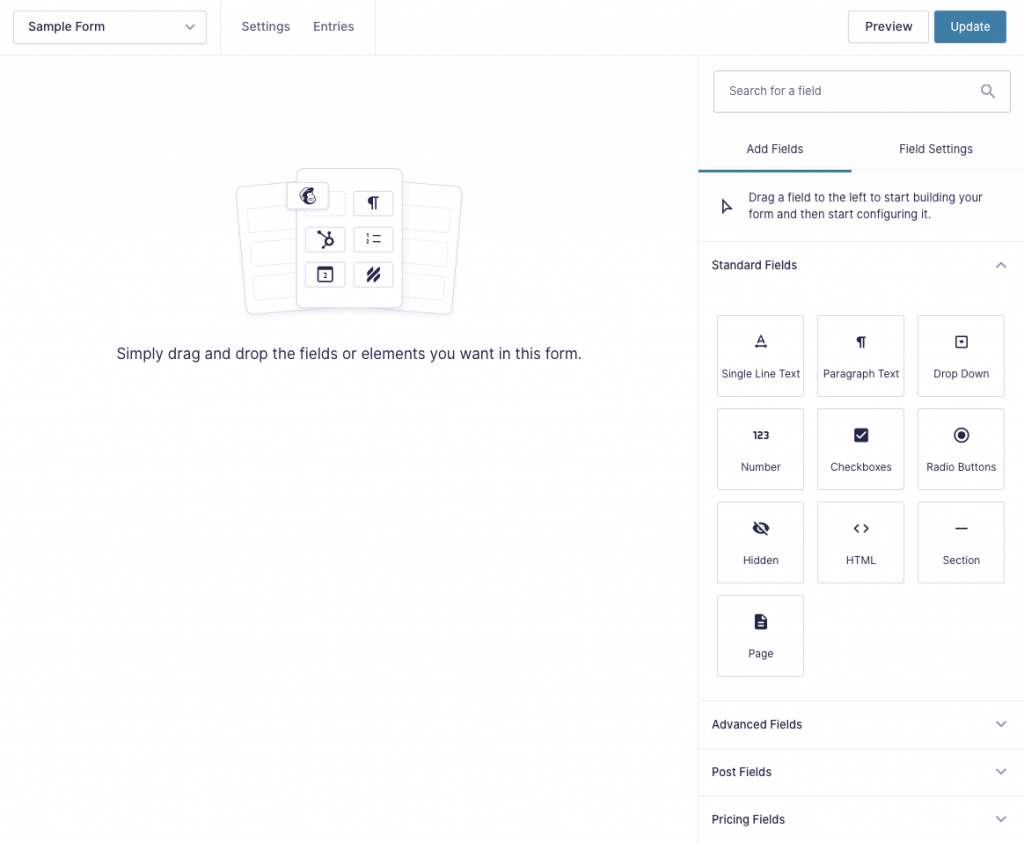Select the HTML field icon
Screen dimensions: 1024x843
click(x=860, y=542)
